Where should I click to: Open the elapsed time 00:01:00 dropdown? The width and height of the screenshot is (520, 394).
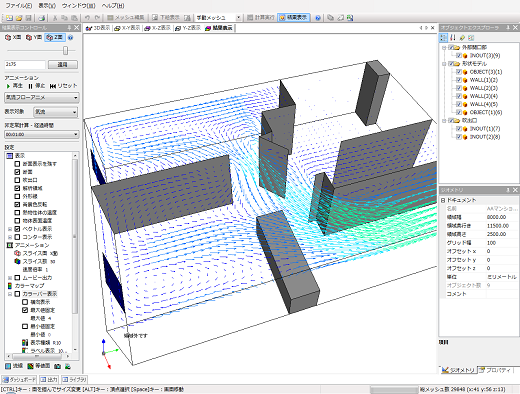click(x=42, y=134)
